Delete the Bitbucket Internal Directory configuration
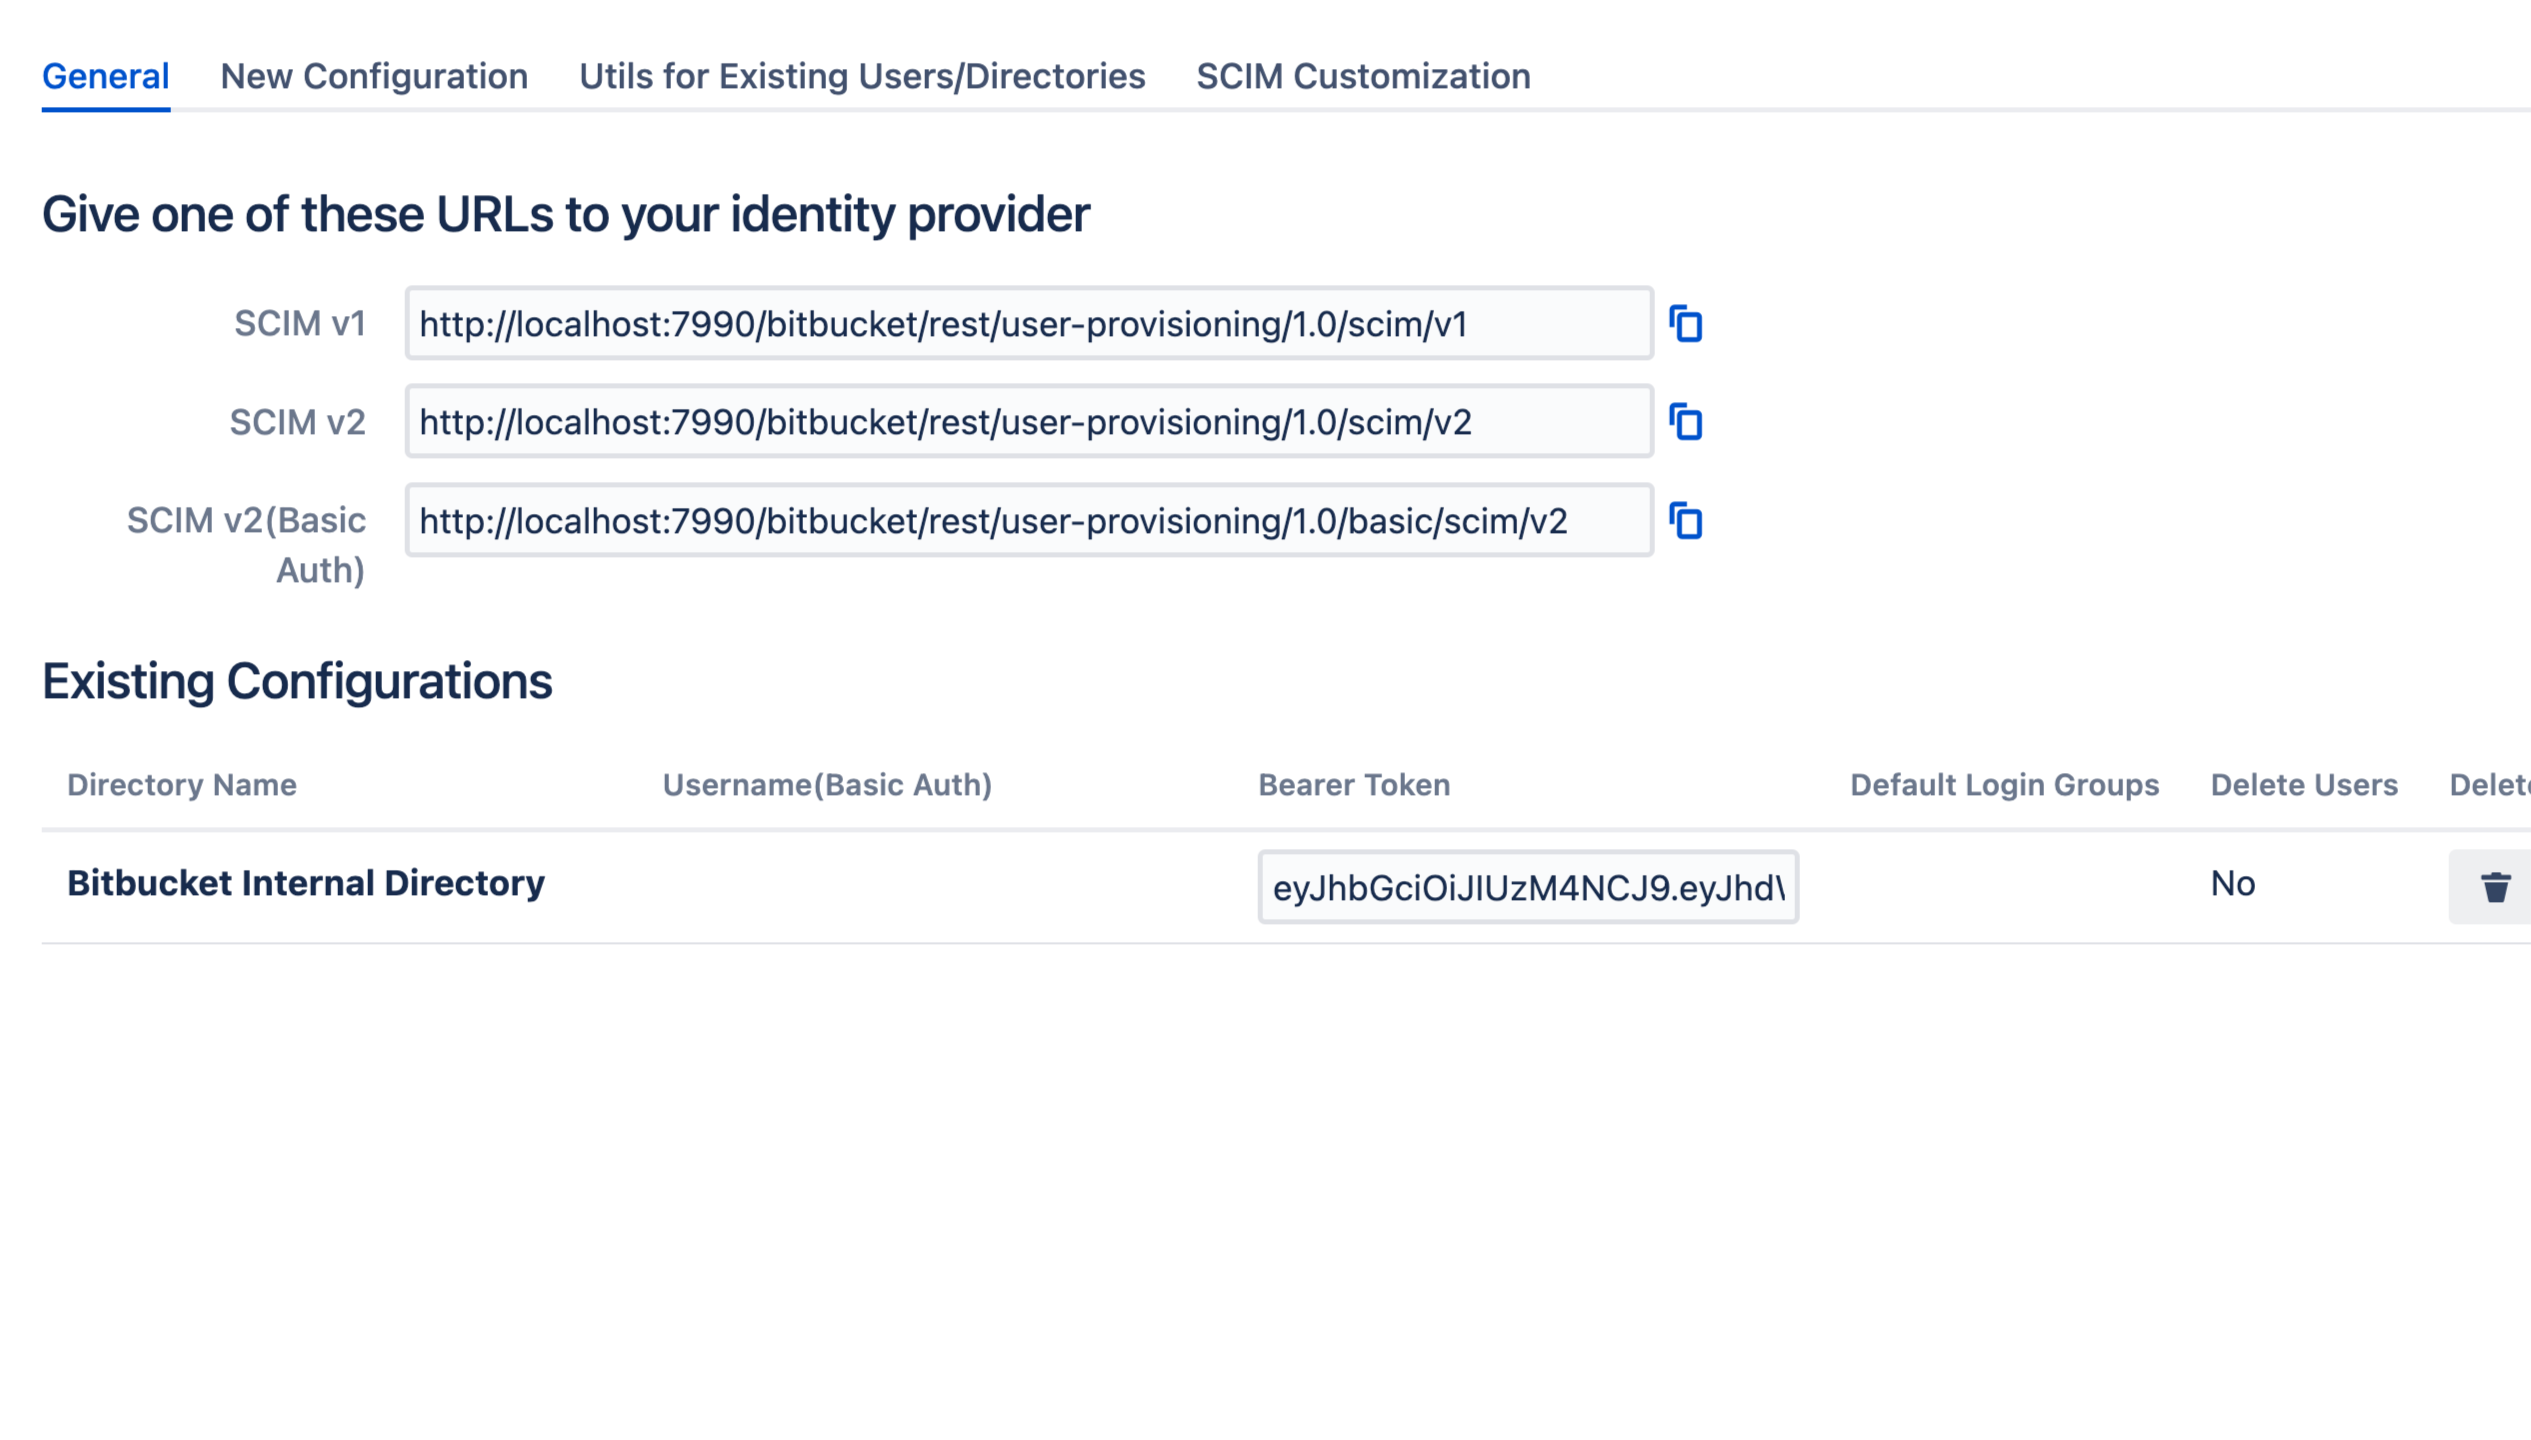Viewport: 2531px width, 1440px height. pyautogui.click(x=2494, y=887)
